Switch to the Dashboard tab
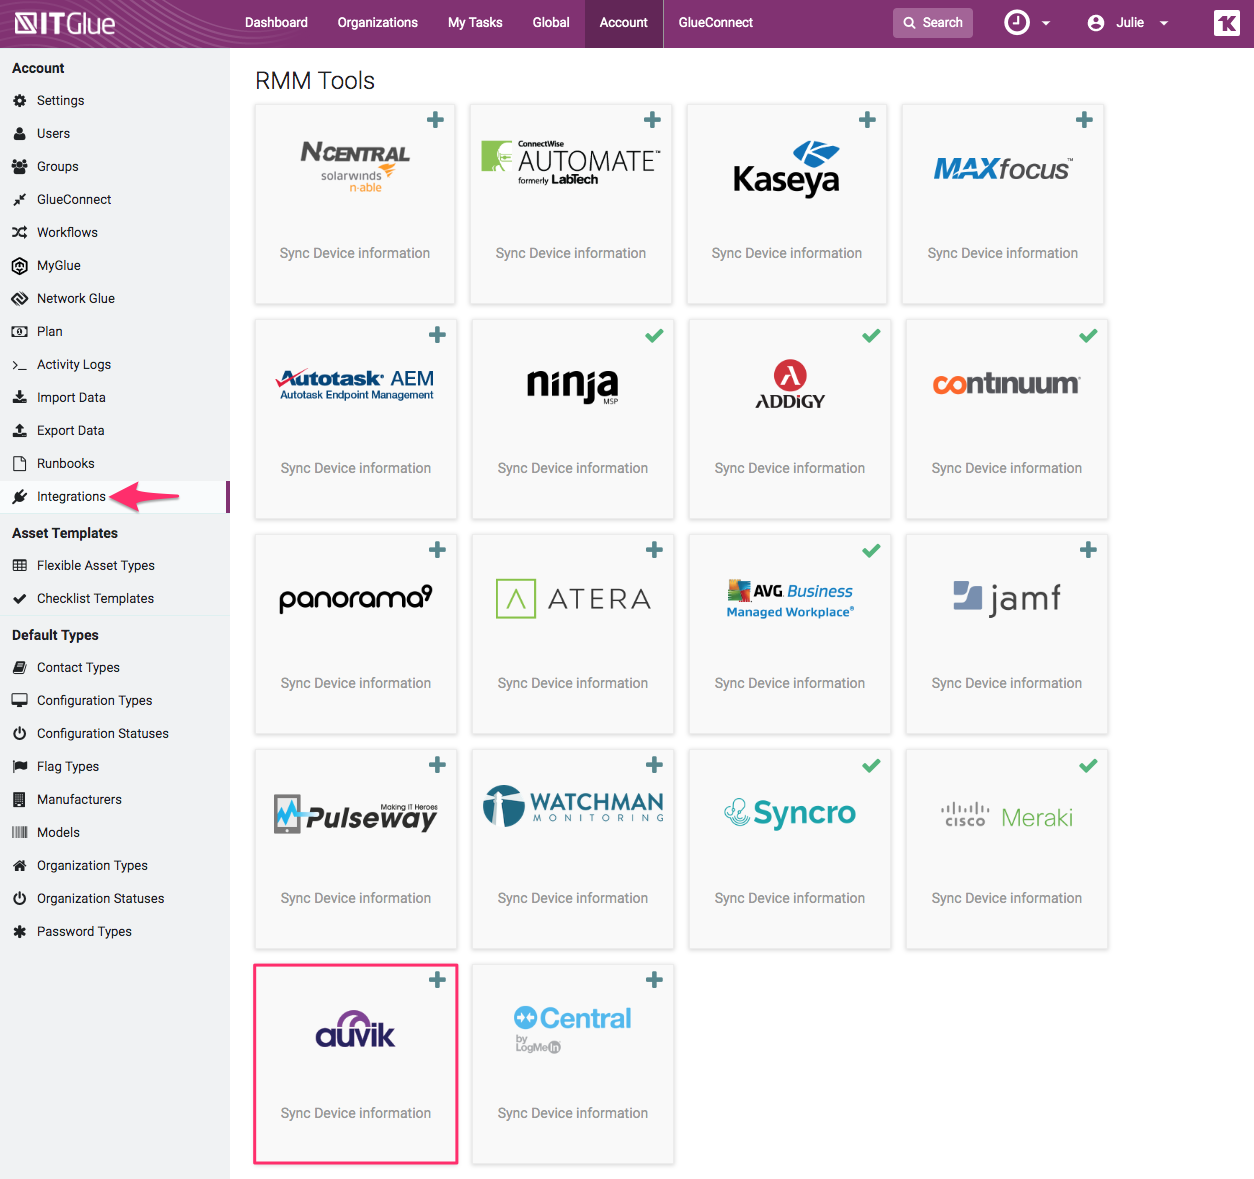 [276, 22]
